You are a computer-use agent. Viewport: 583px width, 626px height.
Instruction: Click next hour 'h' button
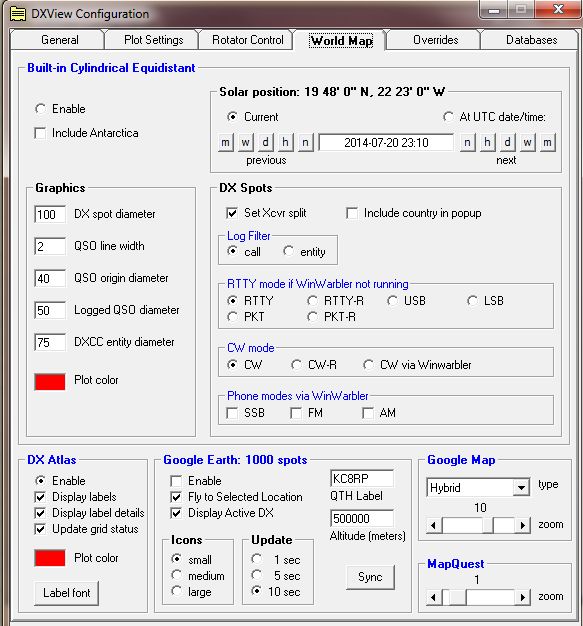pos(487,143)
